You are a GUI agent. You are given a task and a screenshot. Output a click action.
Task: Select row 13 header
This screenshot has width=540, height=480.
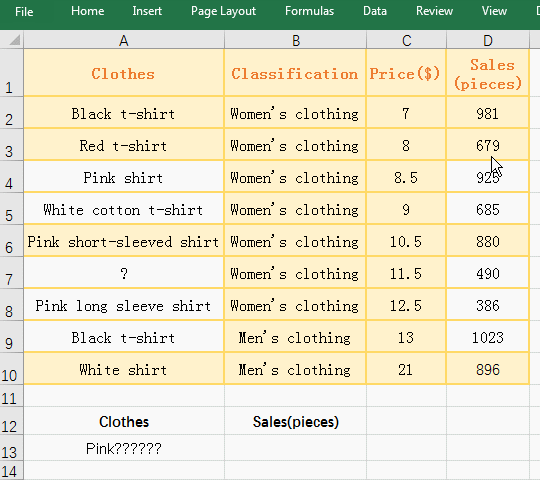point(11,448)
